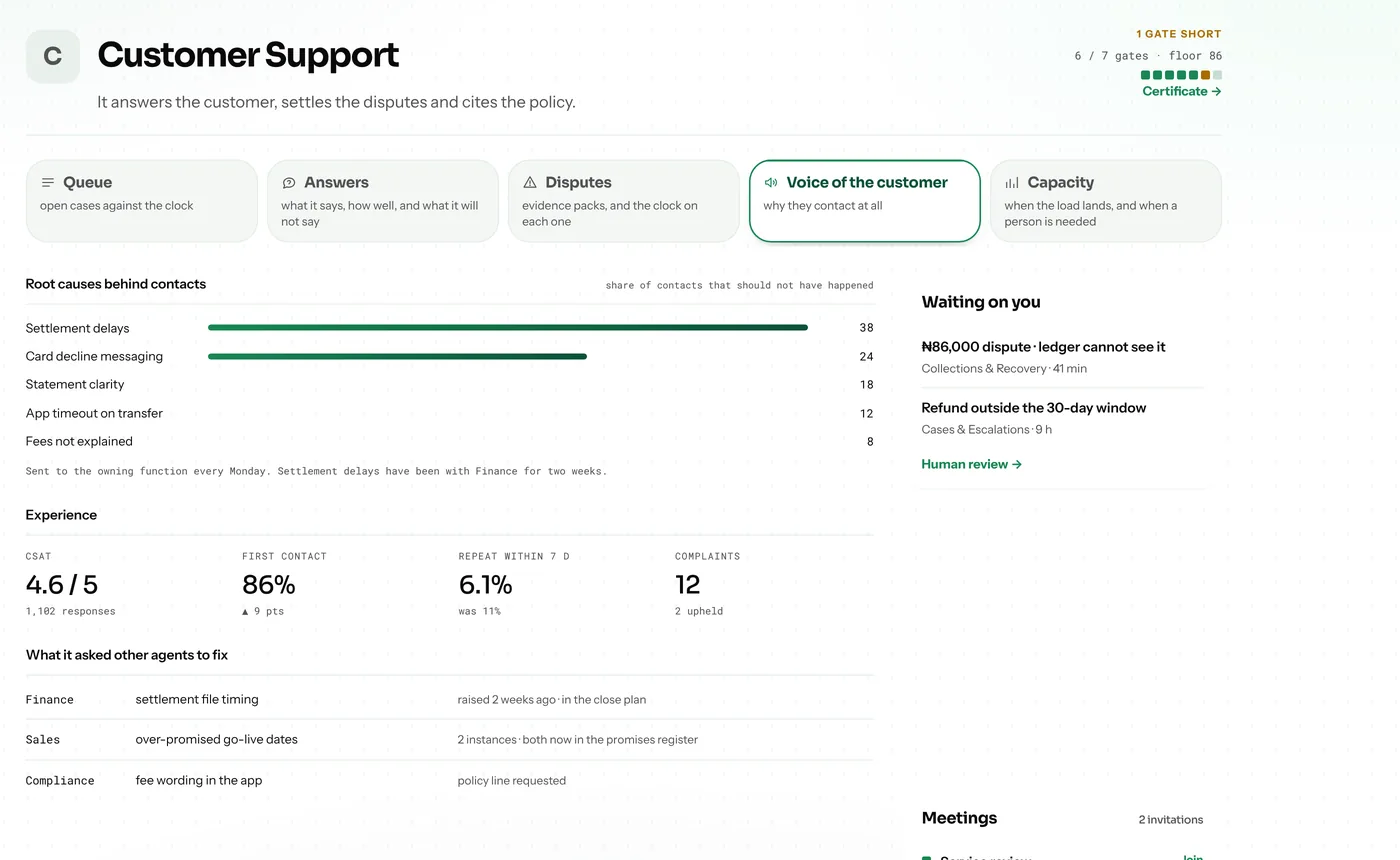Image resolution: width=1400 pixels, height=860 pixels.
Task: Click the gate progress squares indicator
Action: (x=1181, y=75)
